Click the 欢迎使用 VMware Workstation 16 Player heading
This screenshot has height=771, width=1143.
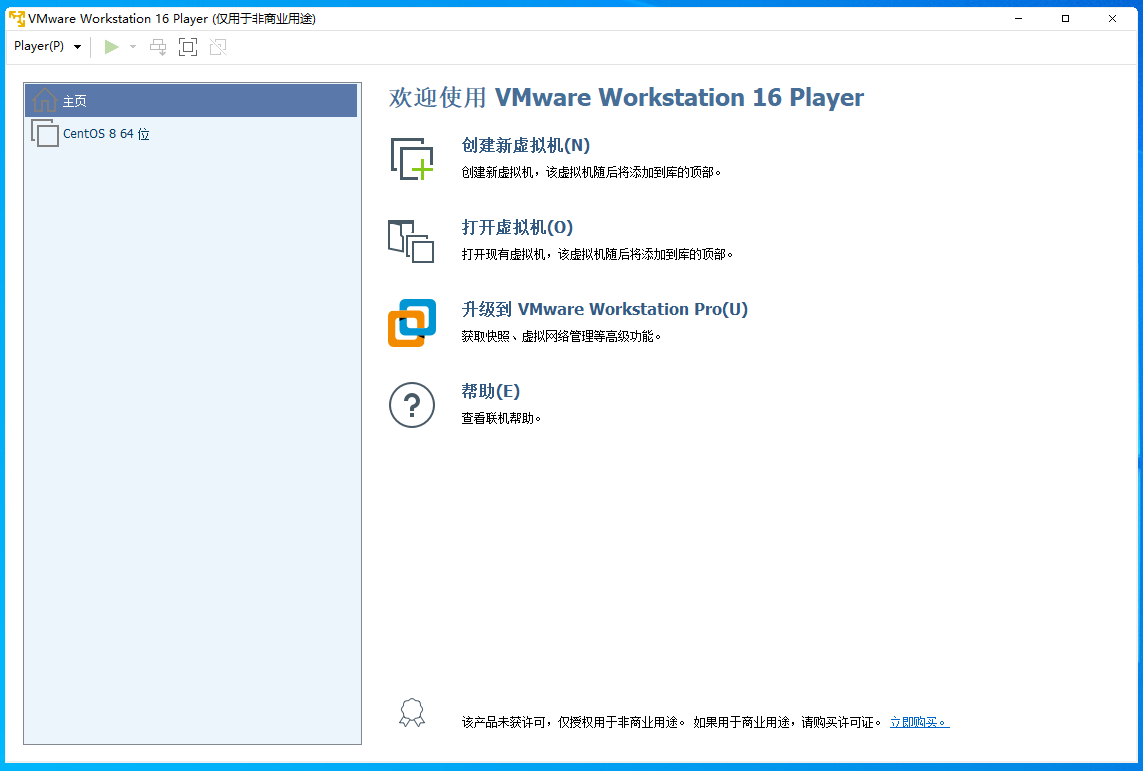point(626,98)
